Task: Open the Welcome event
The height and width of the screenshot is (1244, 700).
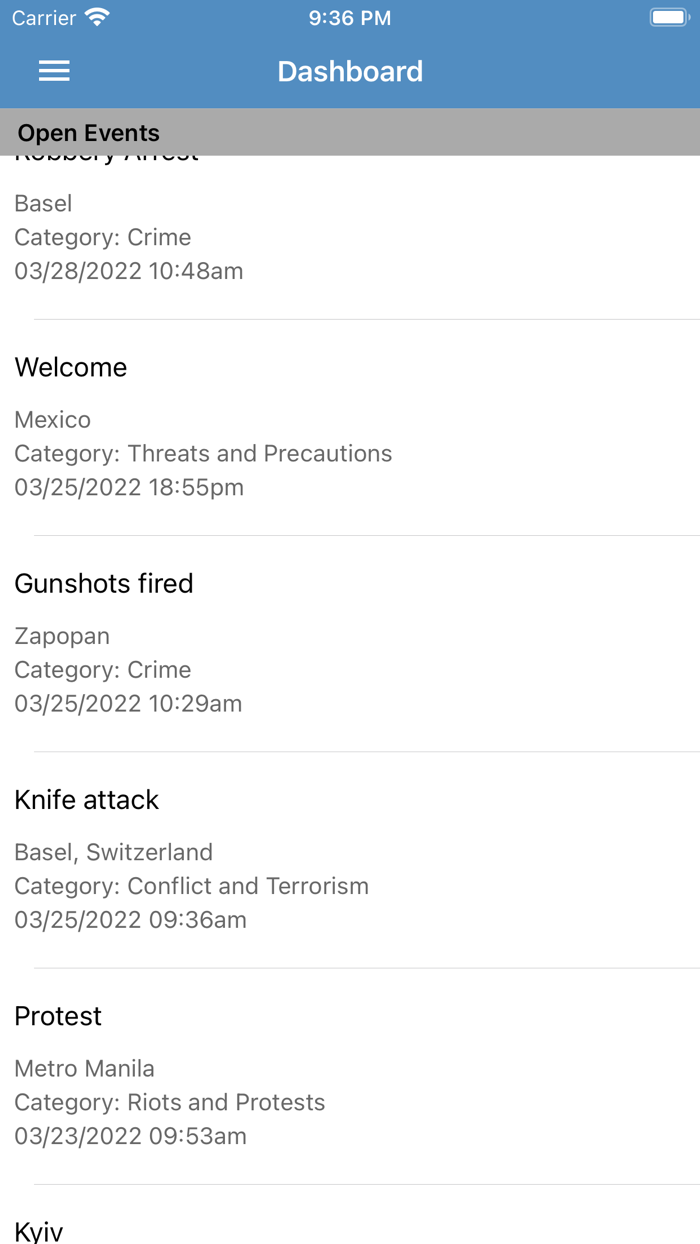Action: [x=71, y=368]
